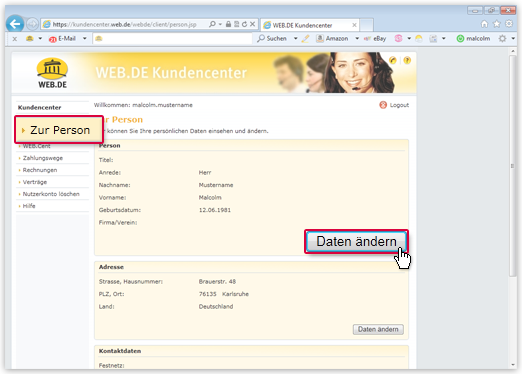Open Rechnungen in the sidebar menu
Screen dimensions: 522x374
(40, 170)
